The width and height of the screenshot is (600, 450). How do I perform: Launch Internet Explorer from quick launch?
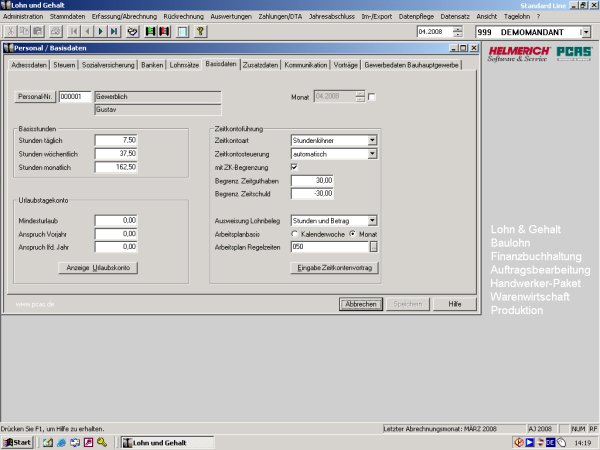(x=61, y=443)
